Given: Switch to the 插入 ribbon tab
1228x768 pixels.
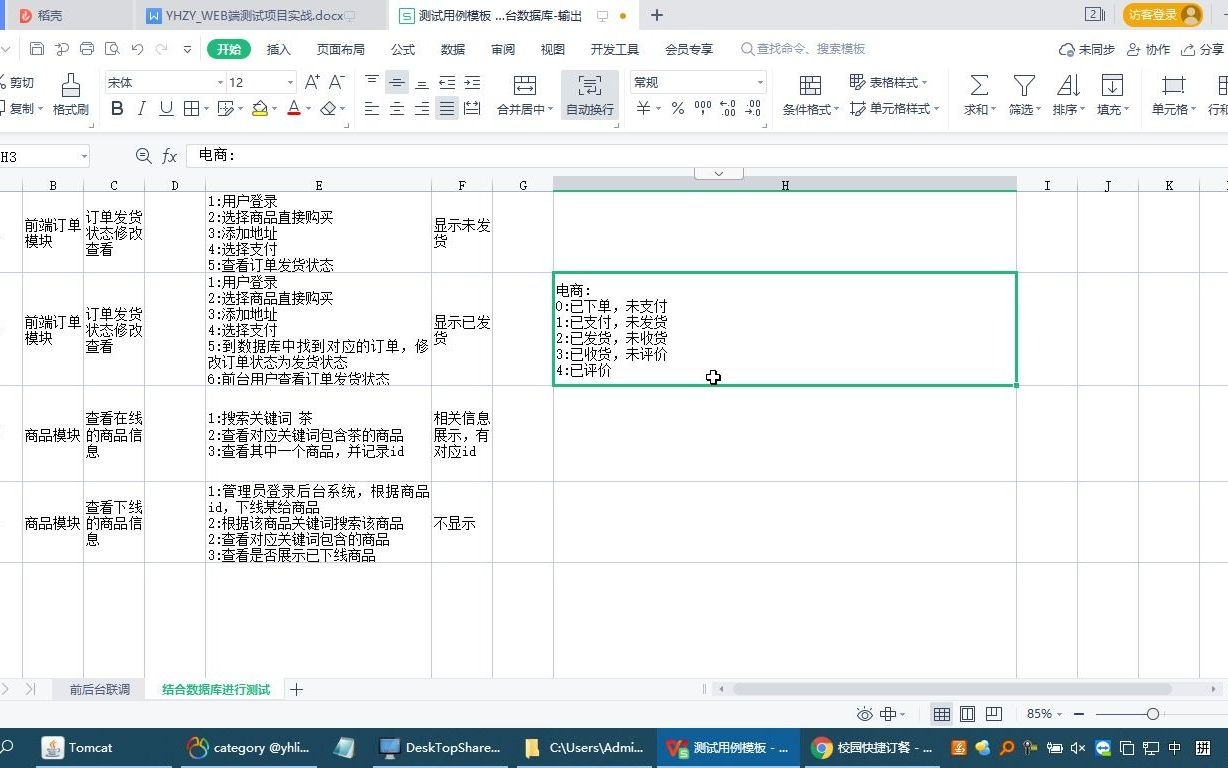Looking at the screenshot, I should (278, 48).
